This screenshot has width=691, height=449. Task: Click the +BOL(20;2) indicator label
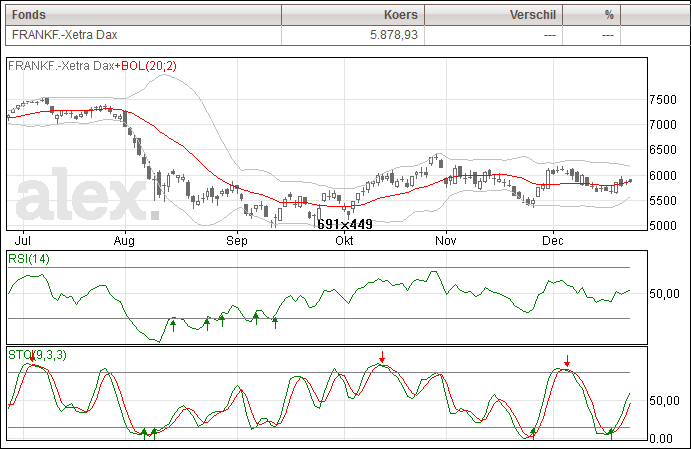145,66
